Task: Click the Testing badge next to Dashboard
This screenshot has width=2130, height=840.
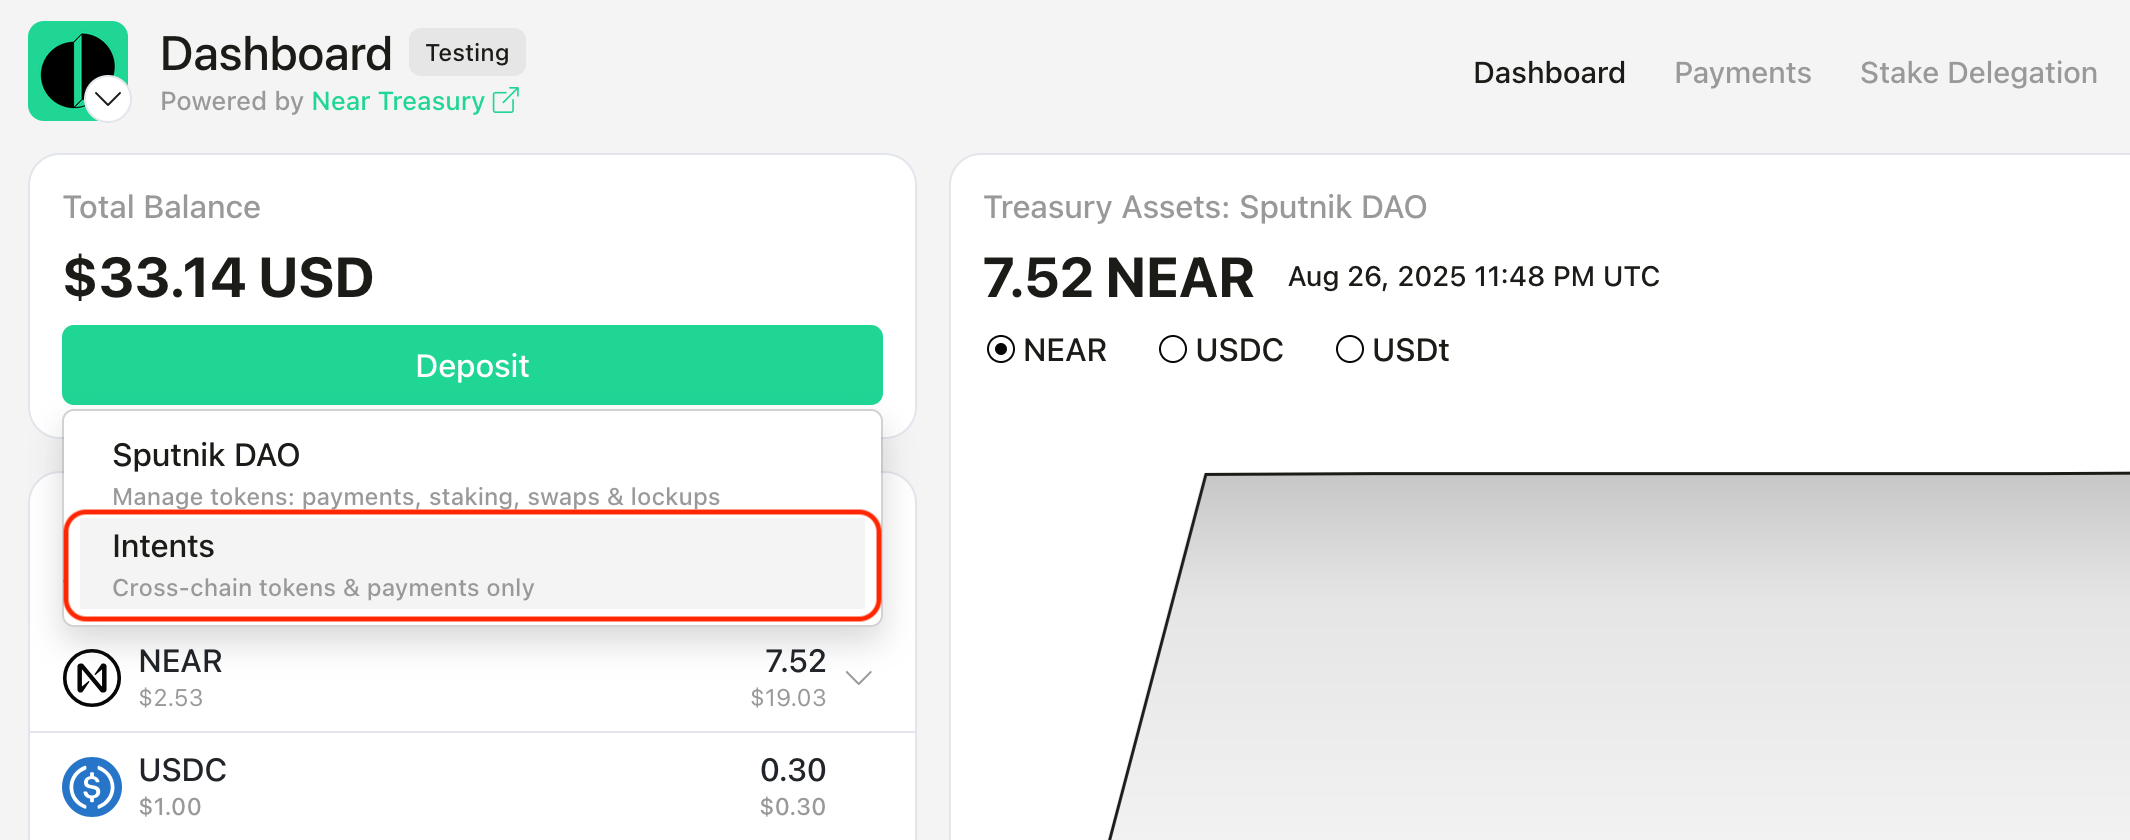Action: 467,52
